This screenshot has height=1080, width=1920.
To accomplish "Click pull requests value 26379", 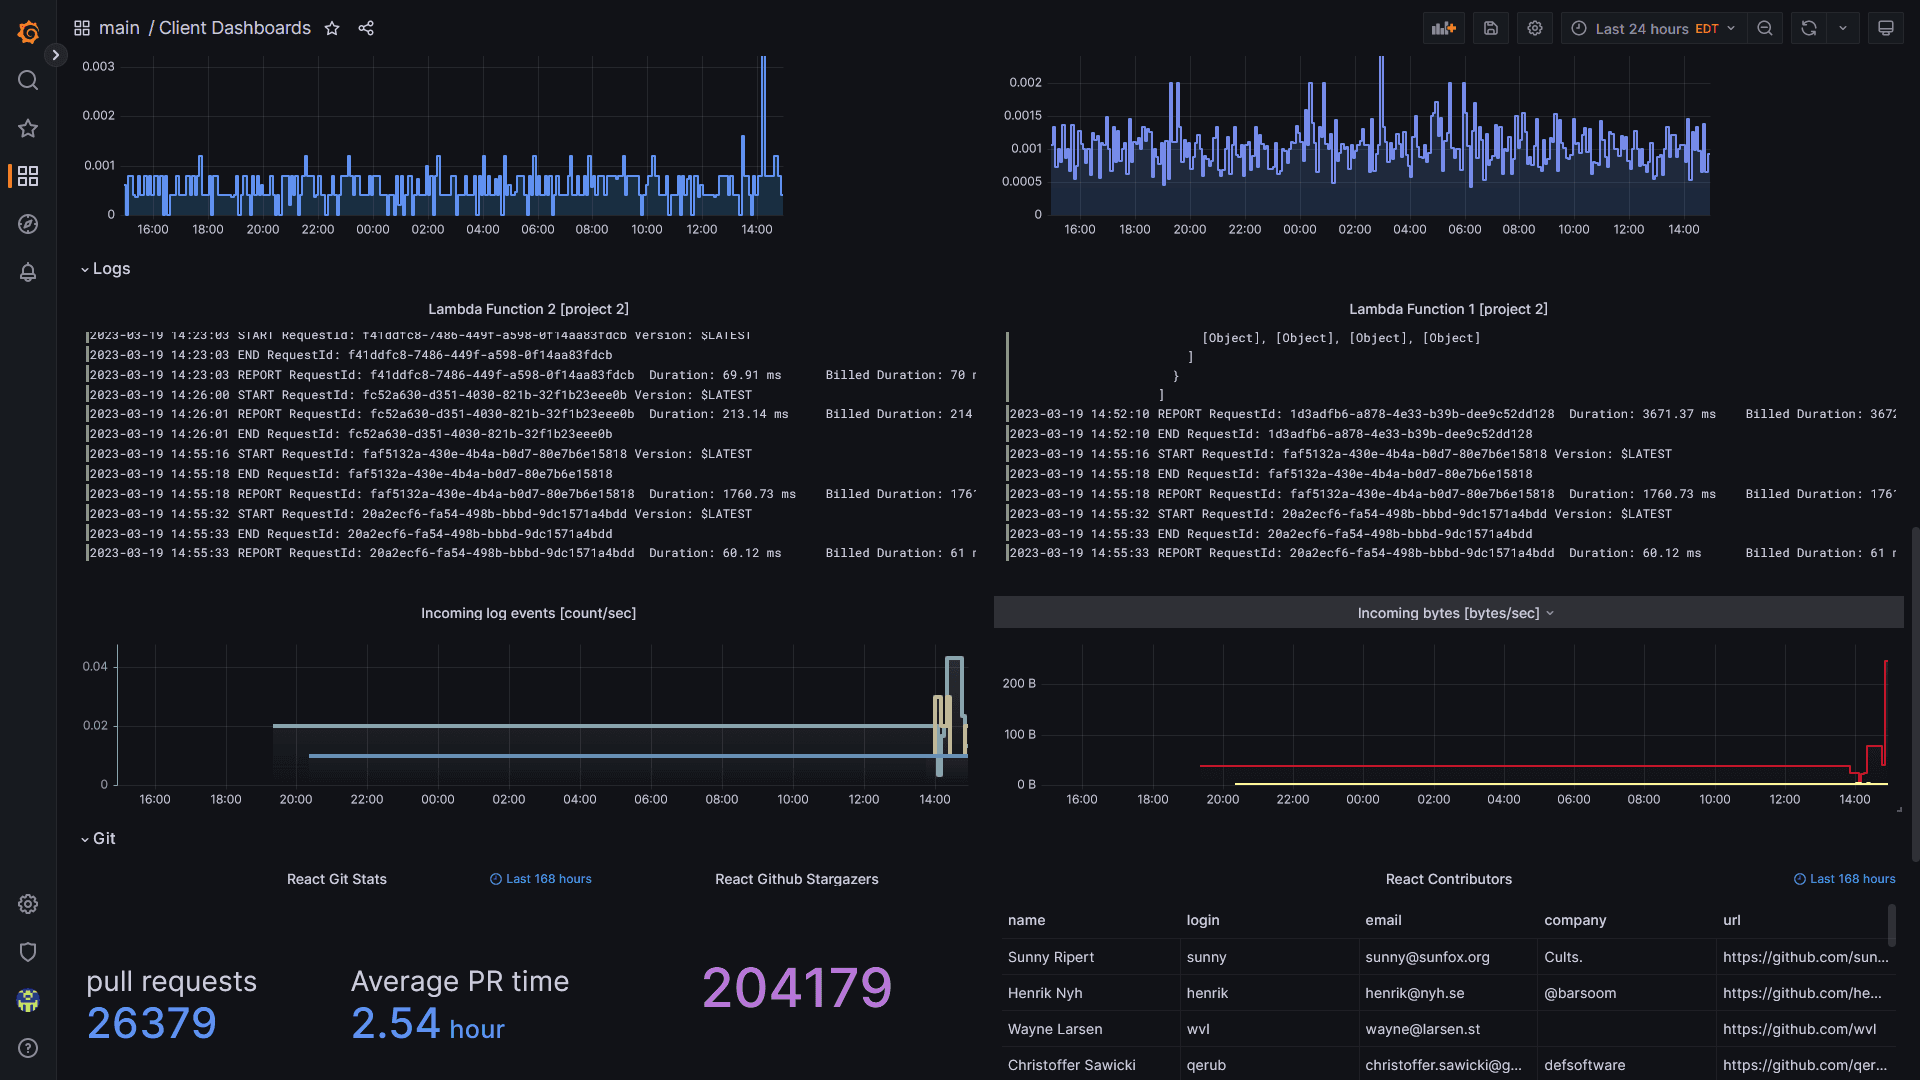I will 151,1023.
